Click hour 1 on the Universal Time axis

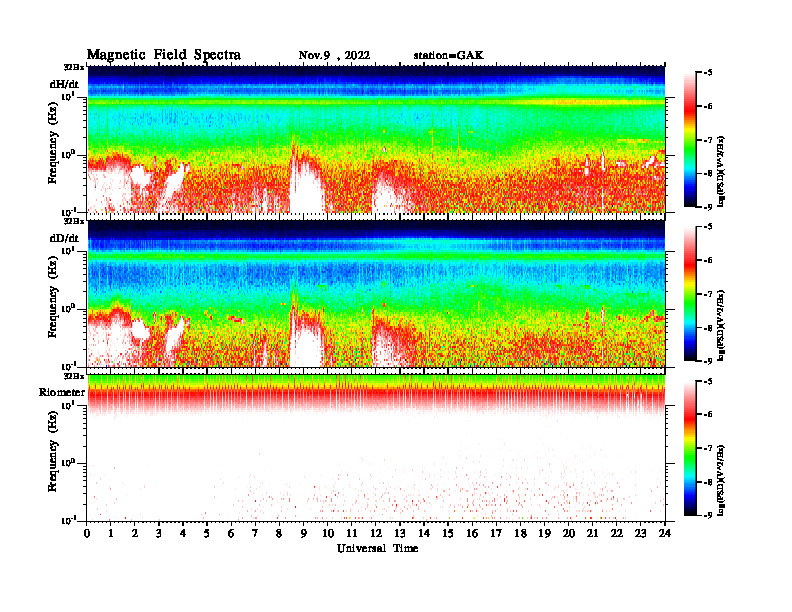(x=111, y=533)
